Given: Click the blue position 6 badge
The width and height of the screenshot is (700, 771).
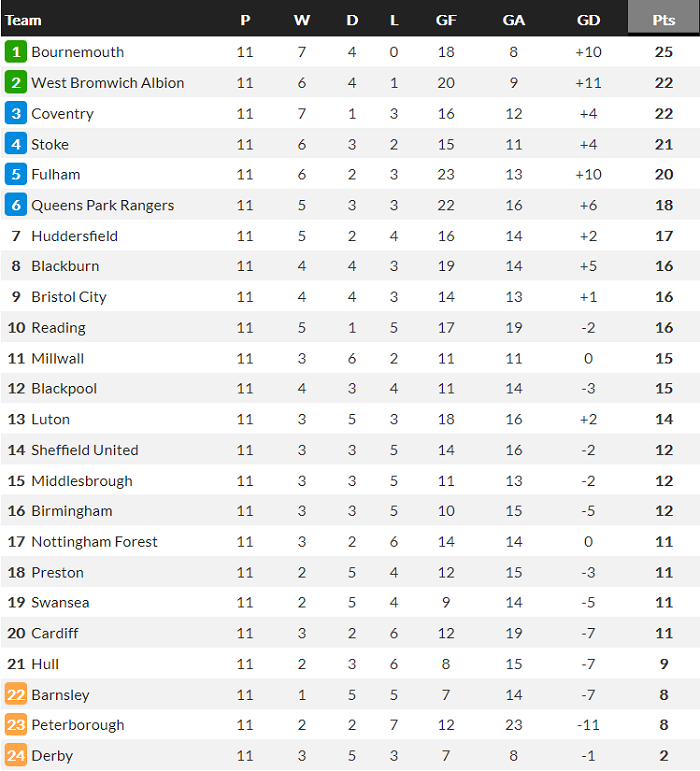Looking at the screenshot, I should point(15,205).
